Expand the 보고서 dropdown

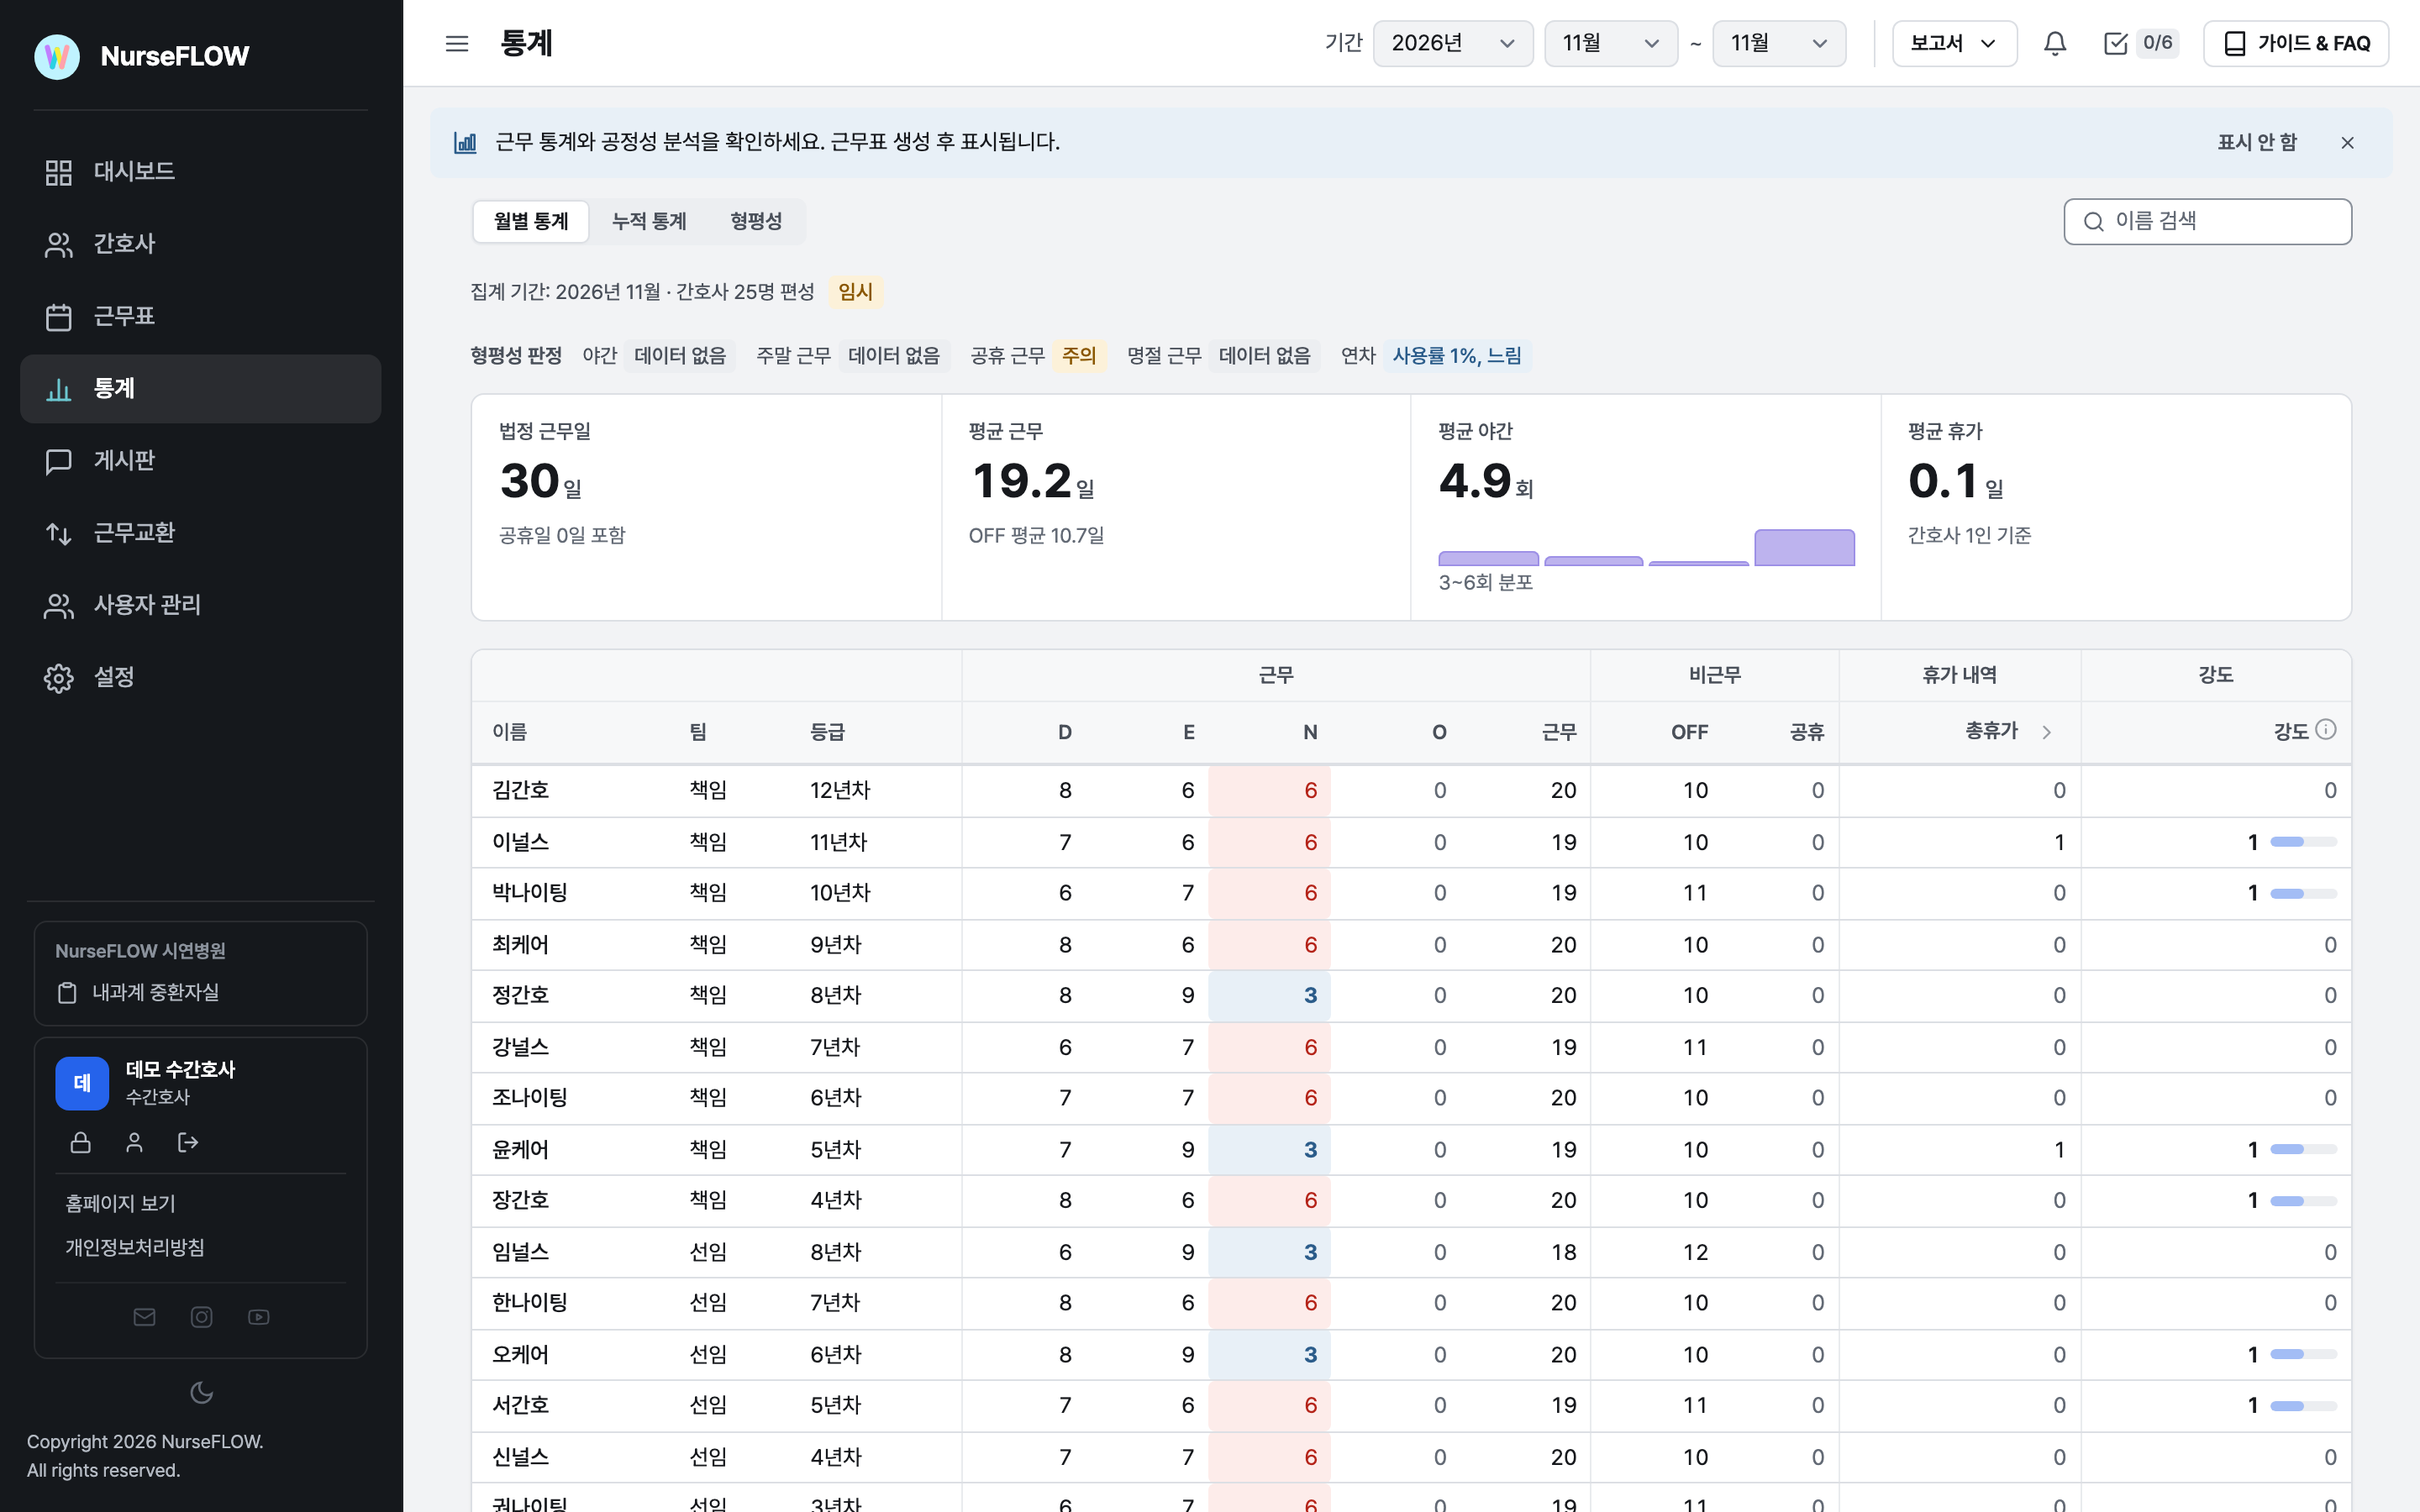tap(1954, 43)
